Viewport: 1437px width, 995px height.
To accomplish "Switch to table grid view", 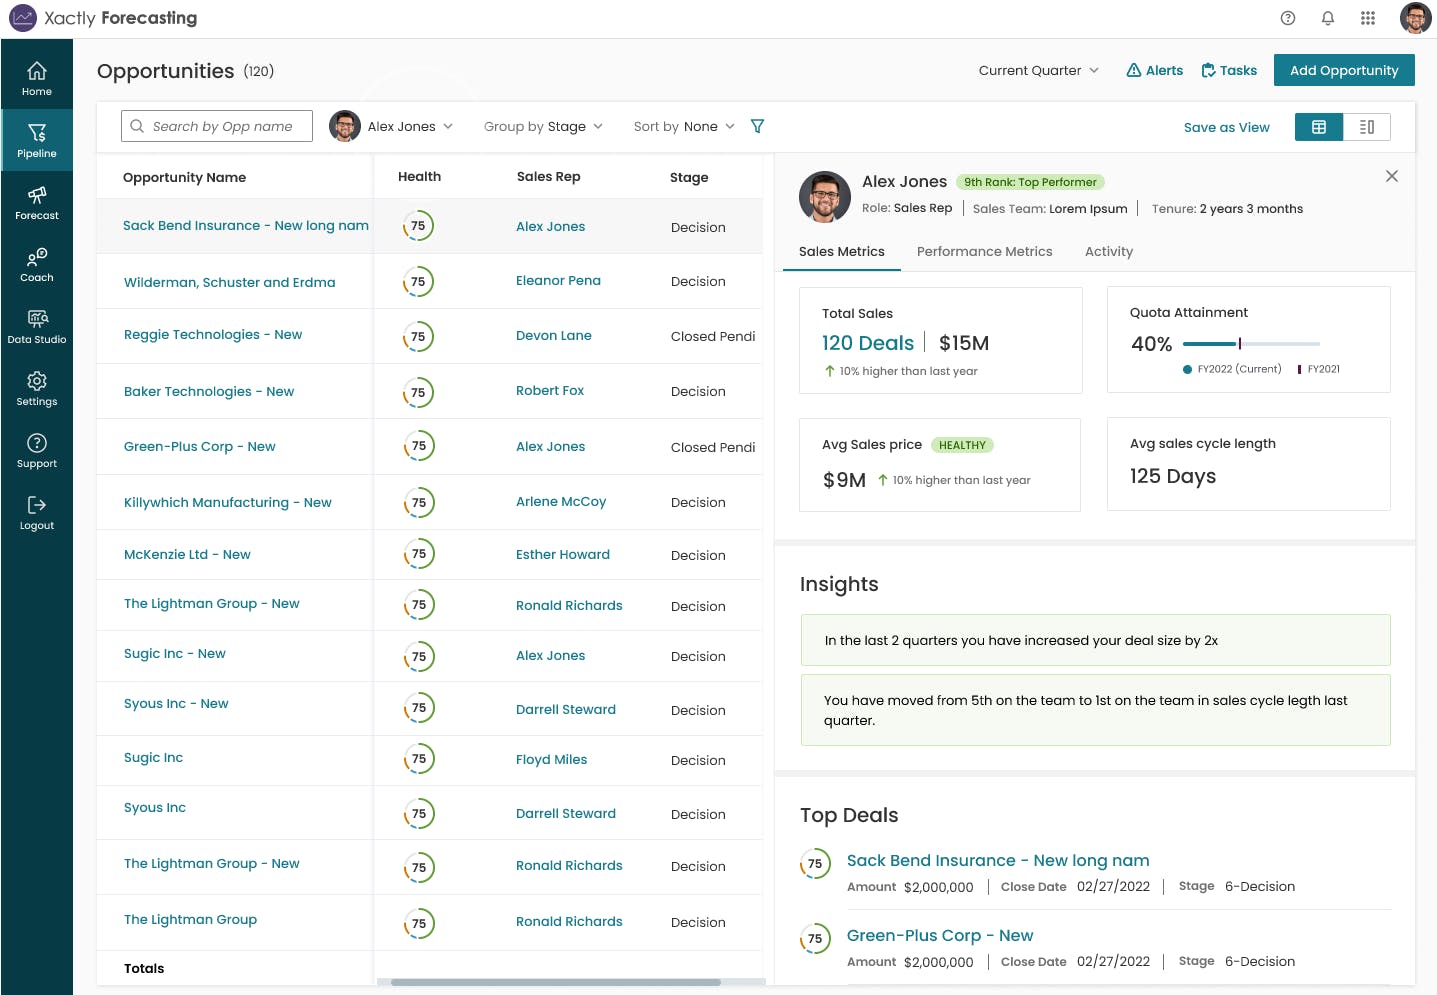I will click(x=1319, y=127).
